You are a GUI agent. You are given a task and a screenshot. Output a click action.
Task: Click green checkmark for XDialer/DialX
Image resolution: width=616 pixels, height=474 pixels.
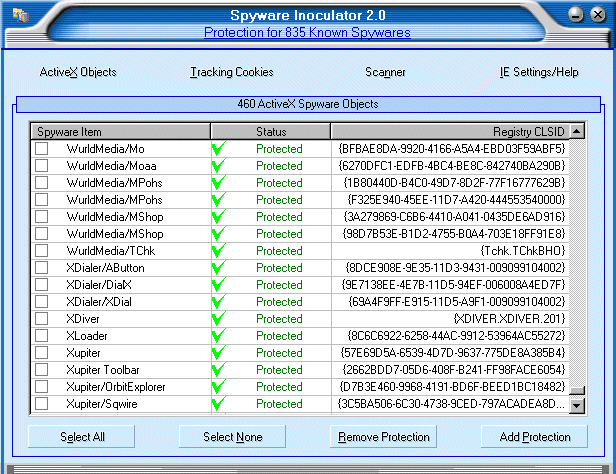219,285
